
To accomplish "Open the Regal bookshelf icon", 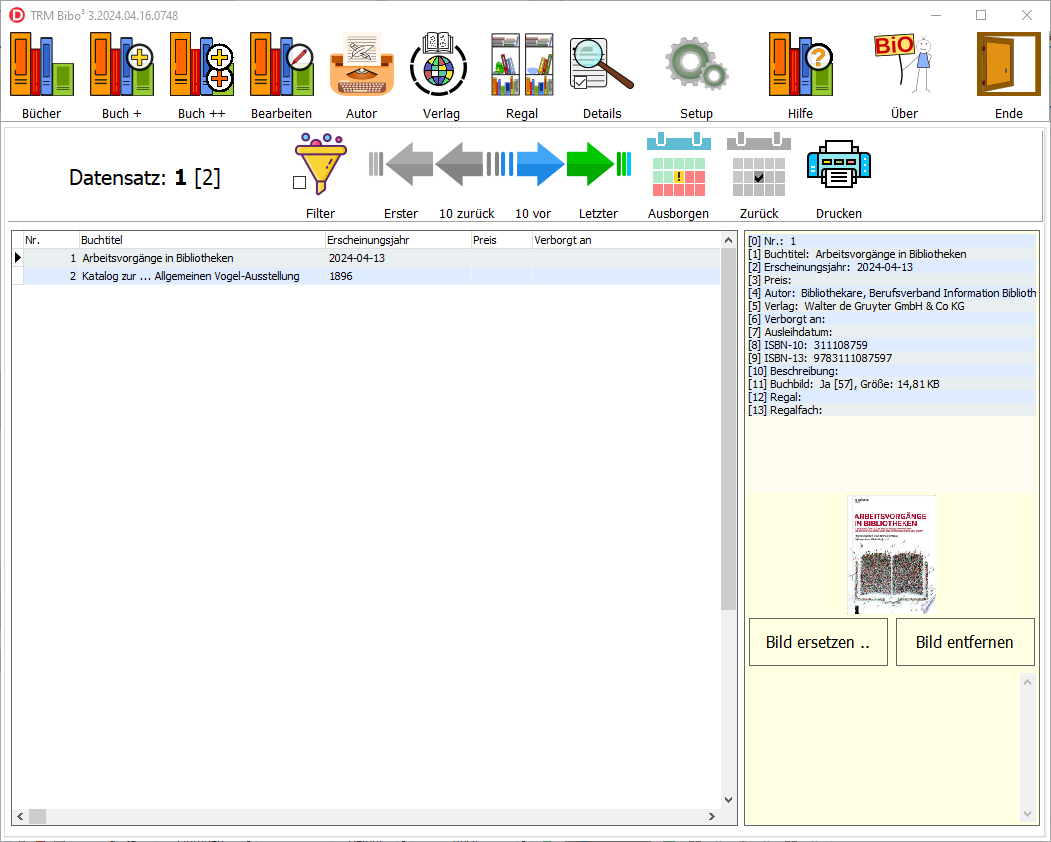I will click(521, 65).
